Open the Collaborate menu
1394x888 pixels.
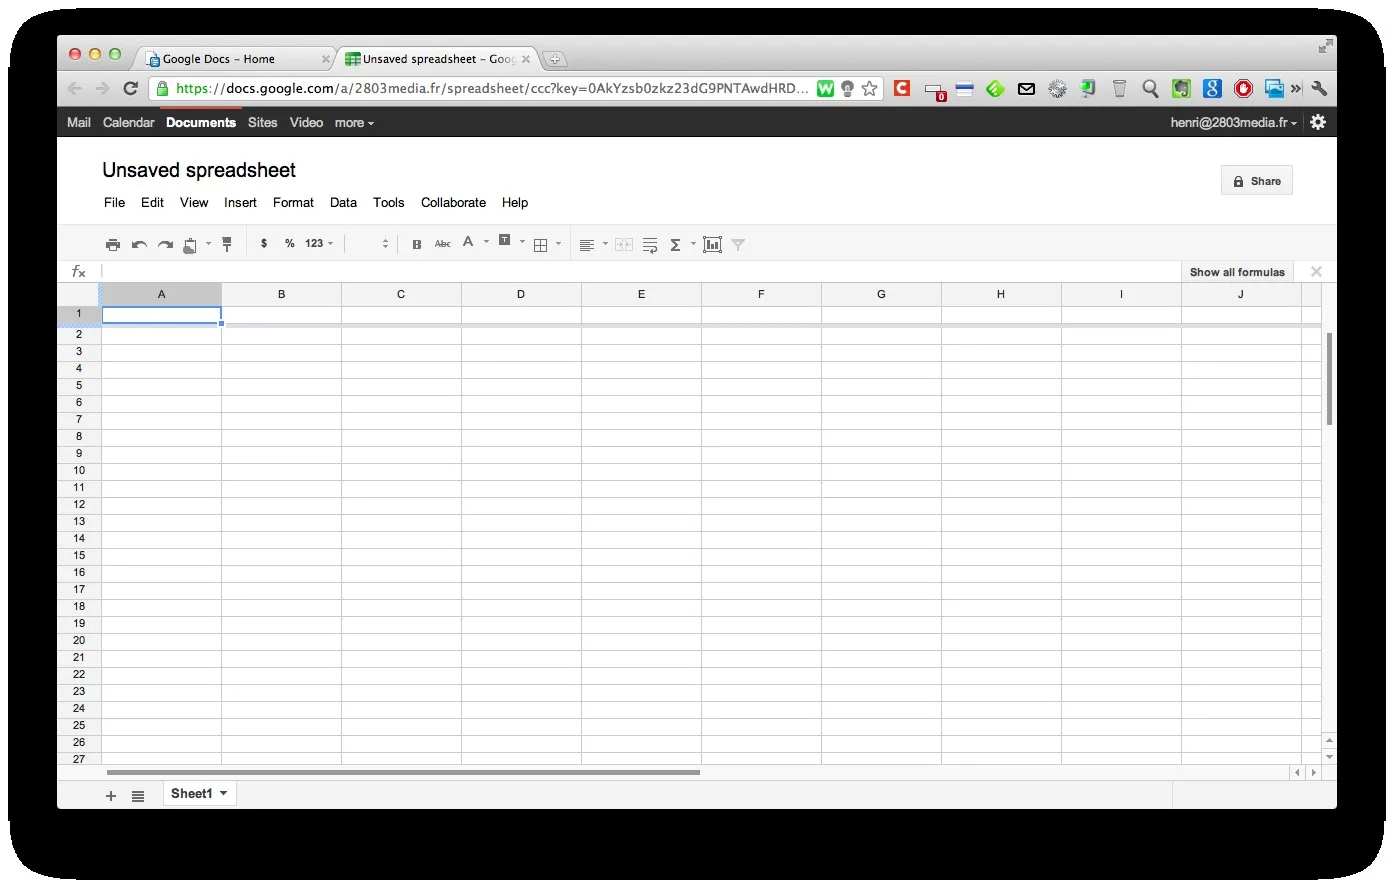pos(453,203)
